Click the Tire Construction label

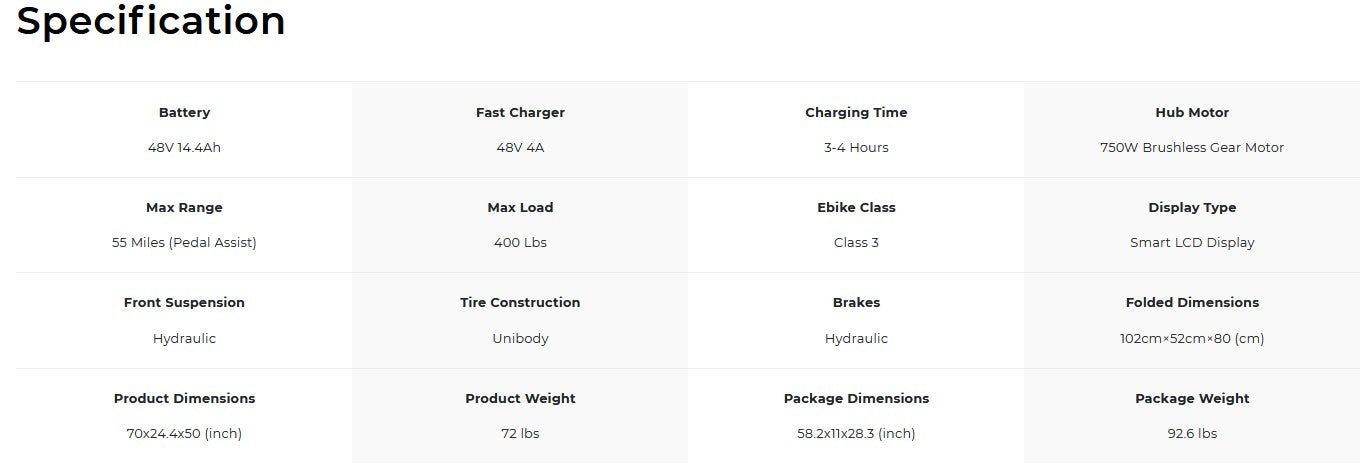click(520, 303)
